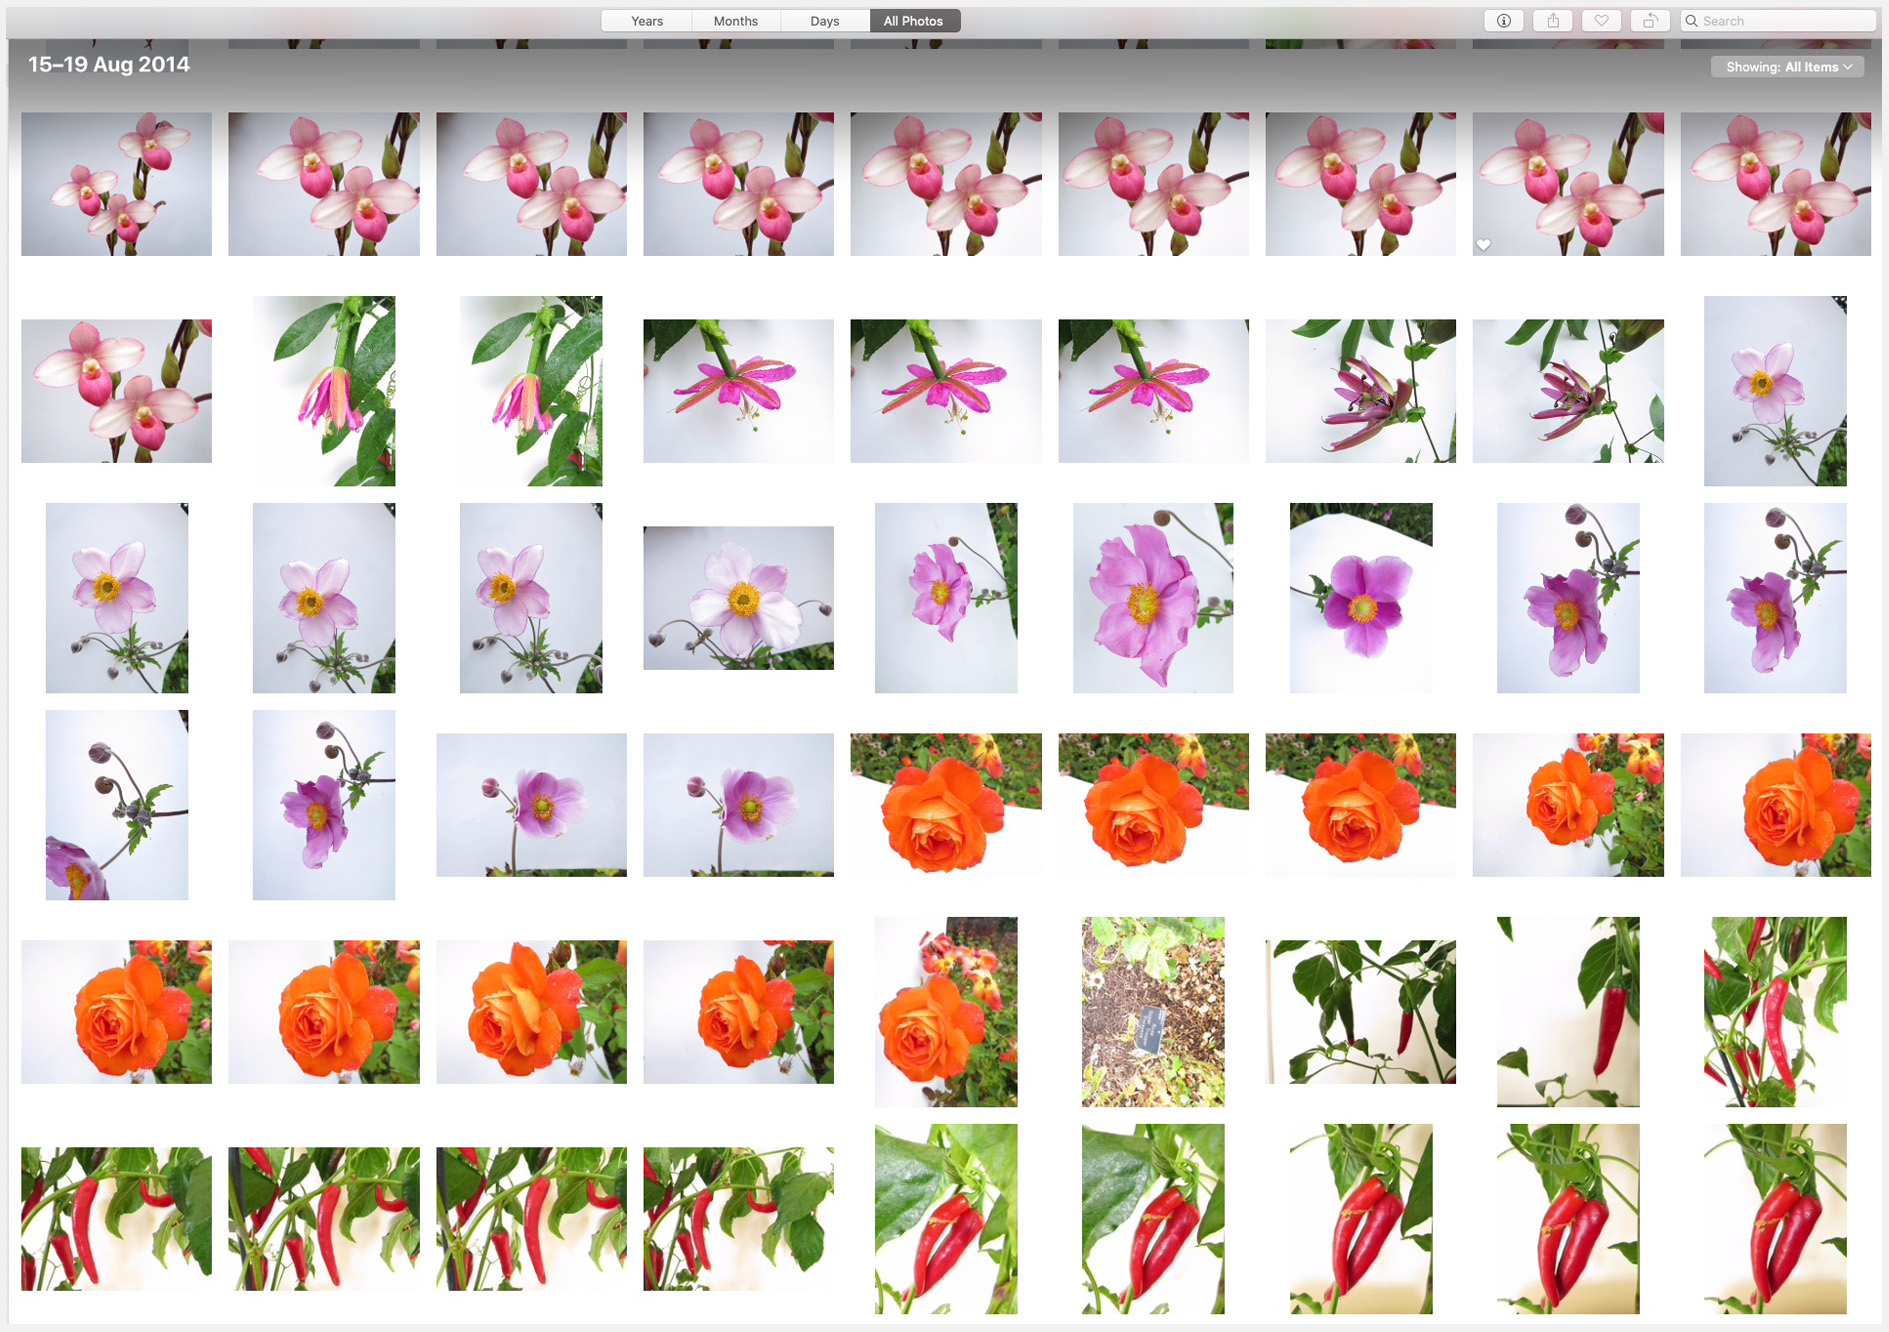The width and height of the screenshot is (1889, 1332).
Task: Click the 15–19 Aug 2014 date heading
Action: pos(109,65)
